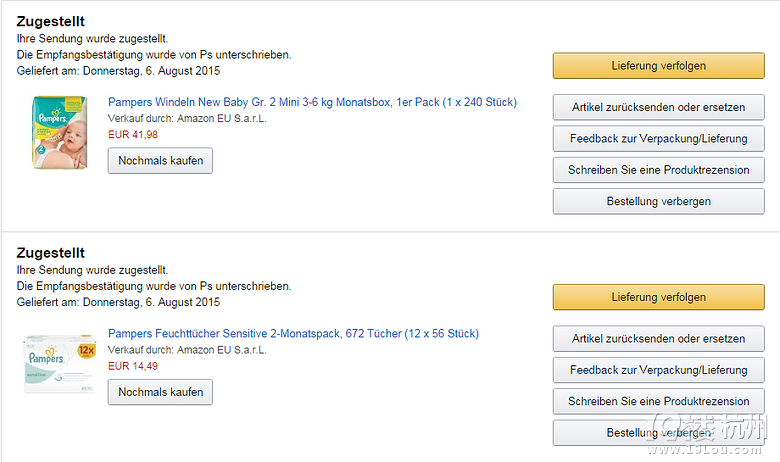This screenshot has height=462, width=780.
Task: Return or replace the wet wipes item
Action: [x=659, y=339]
